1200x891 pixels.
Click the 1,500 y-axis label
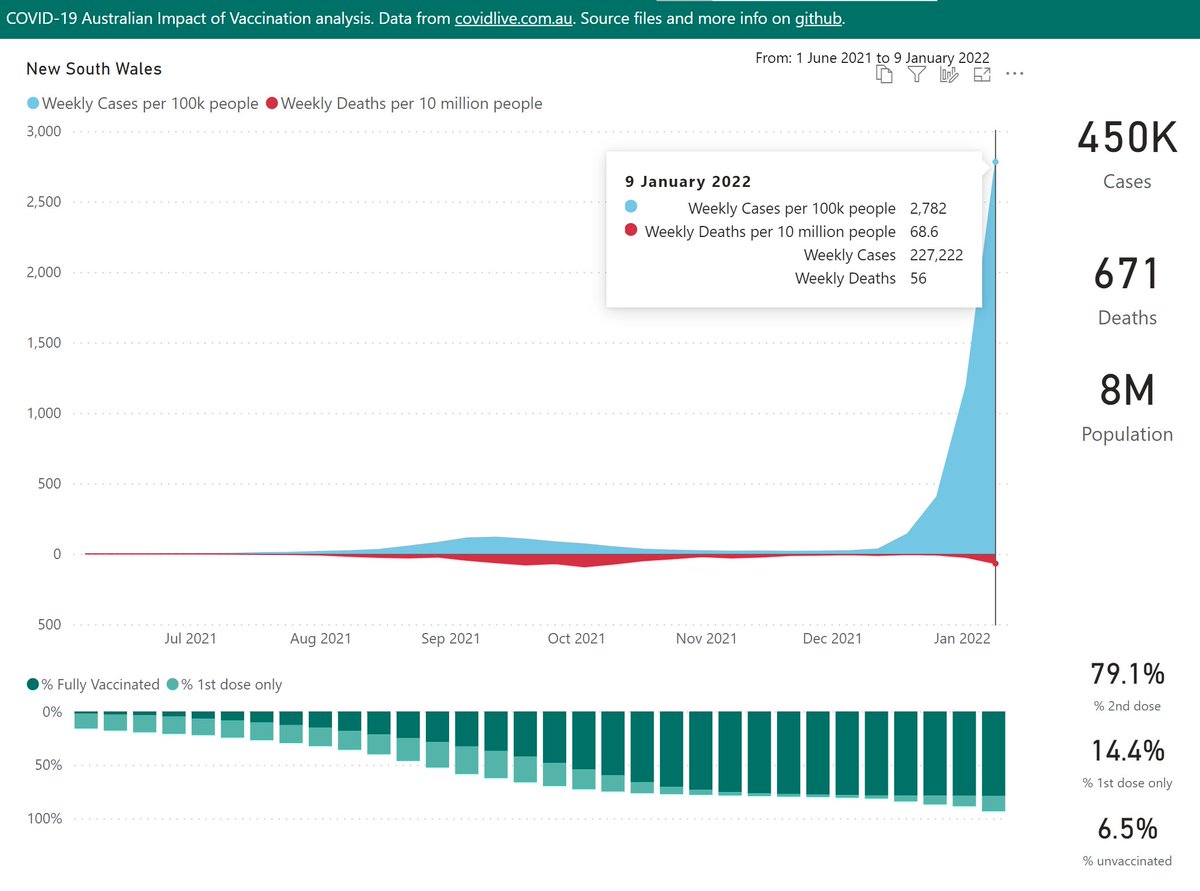[x=44, y=343]
